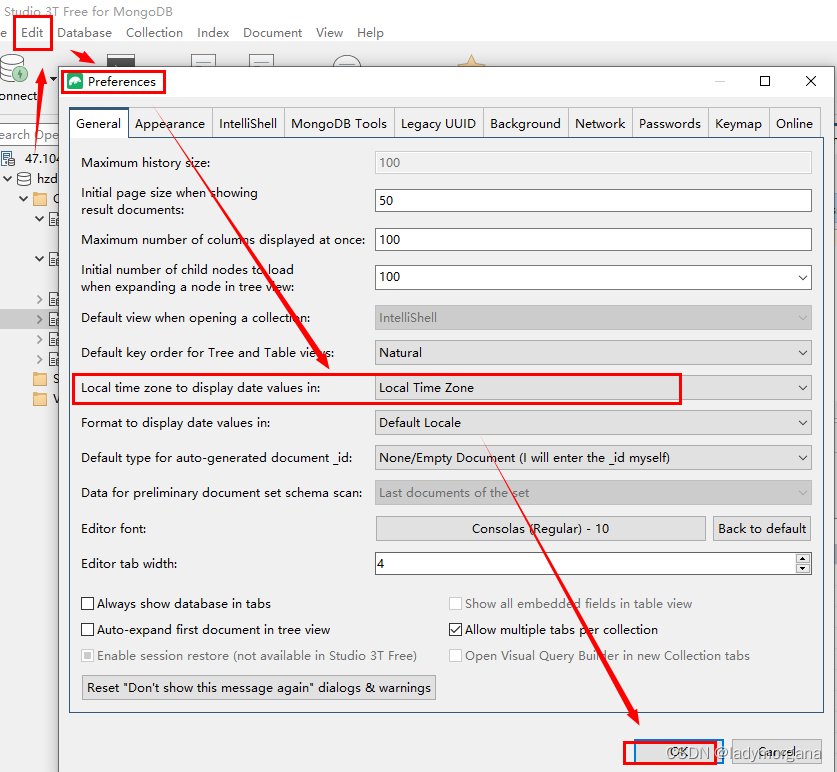This screenshot has width=837, height=772.
Task: Increase editor tab width with up arrow
Action: 803,558
